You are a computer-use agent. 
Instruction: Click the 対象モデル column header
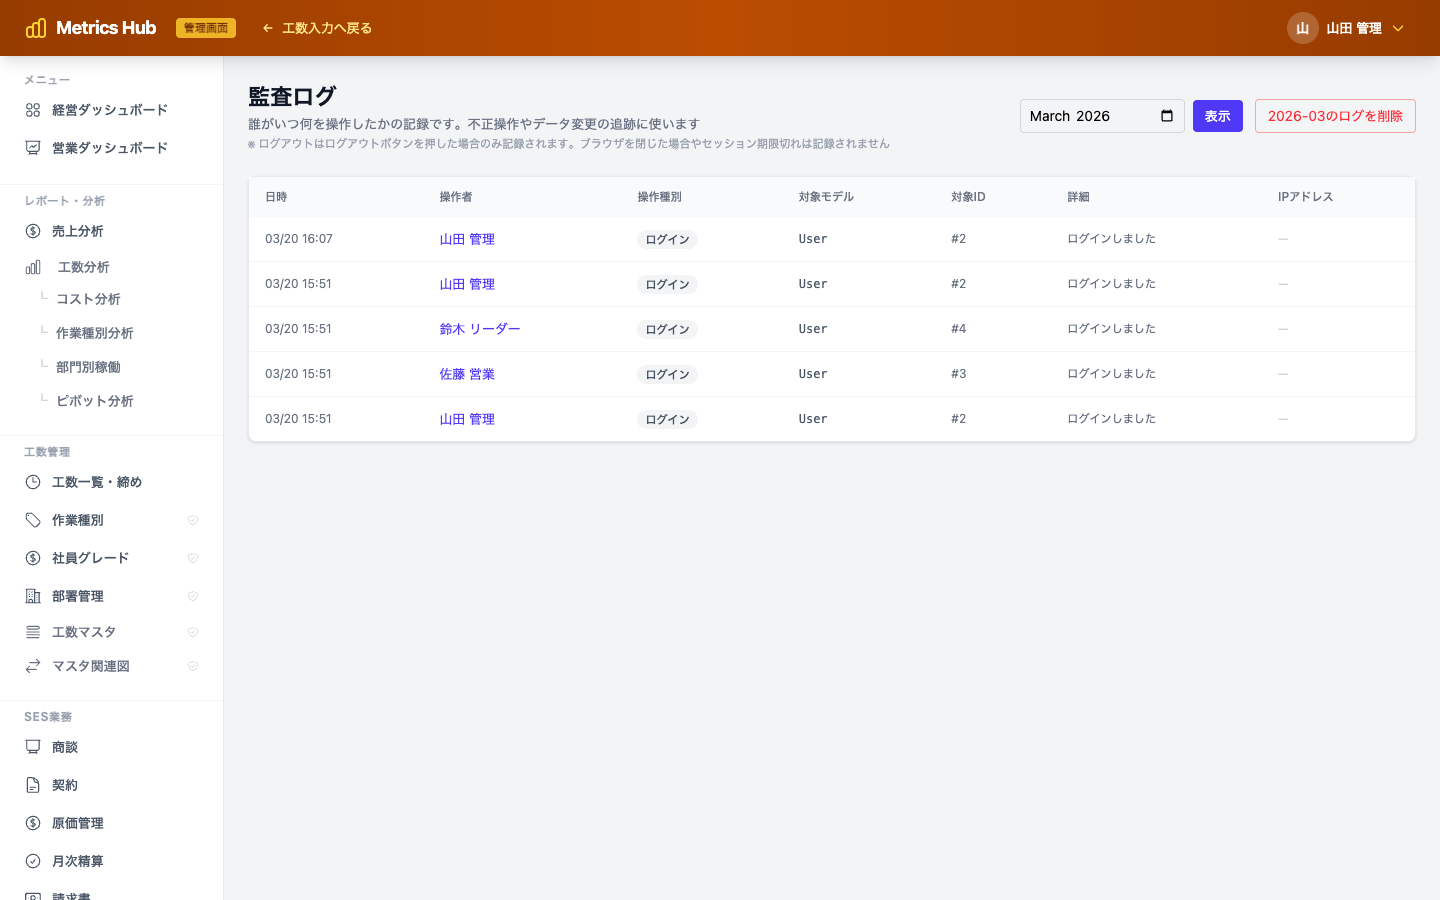826,197
